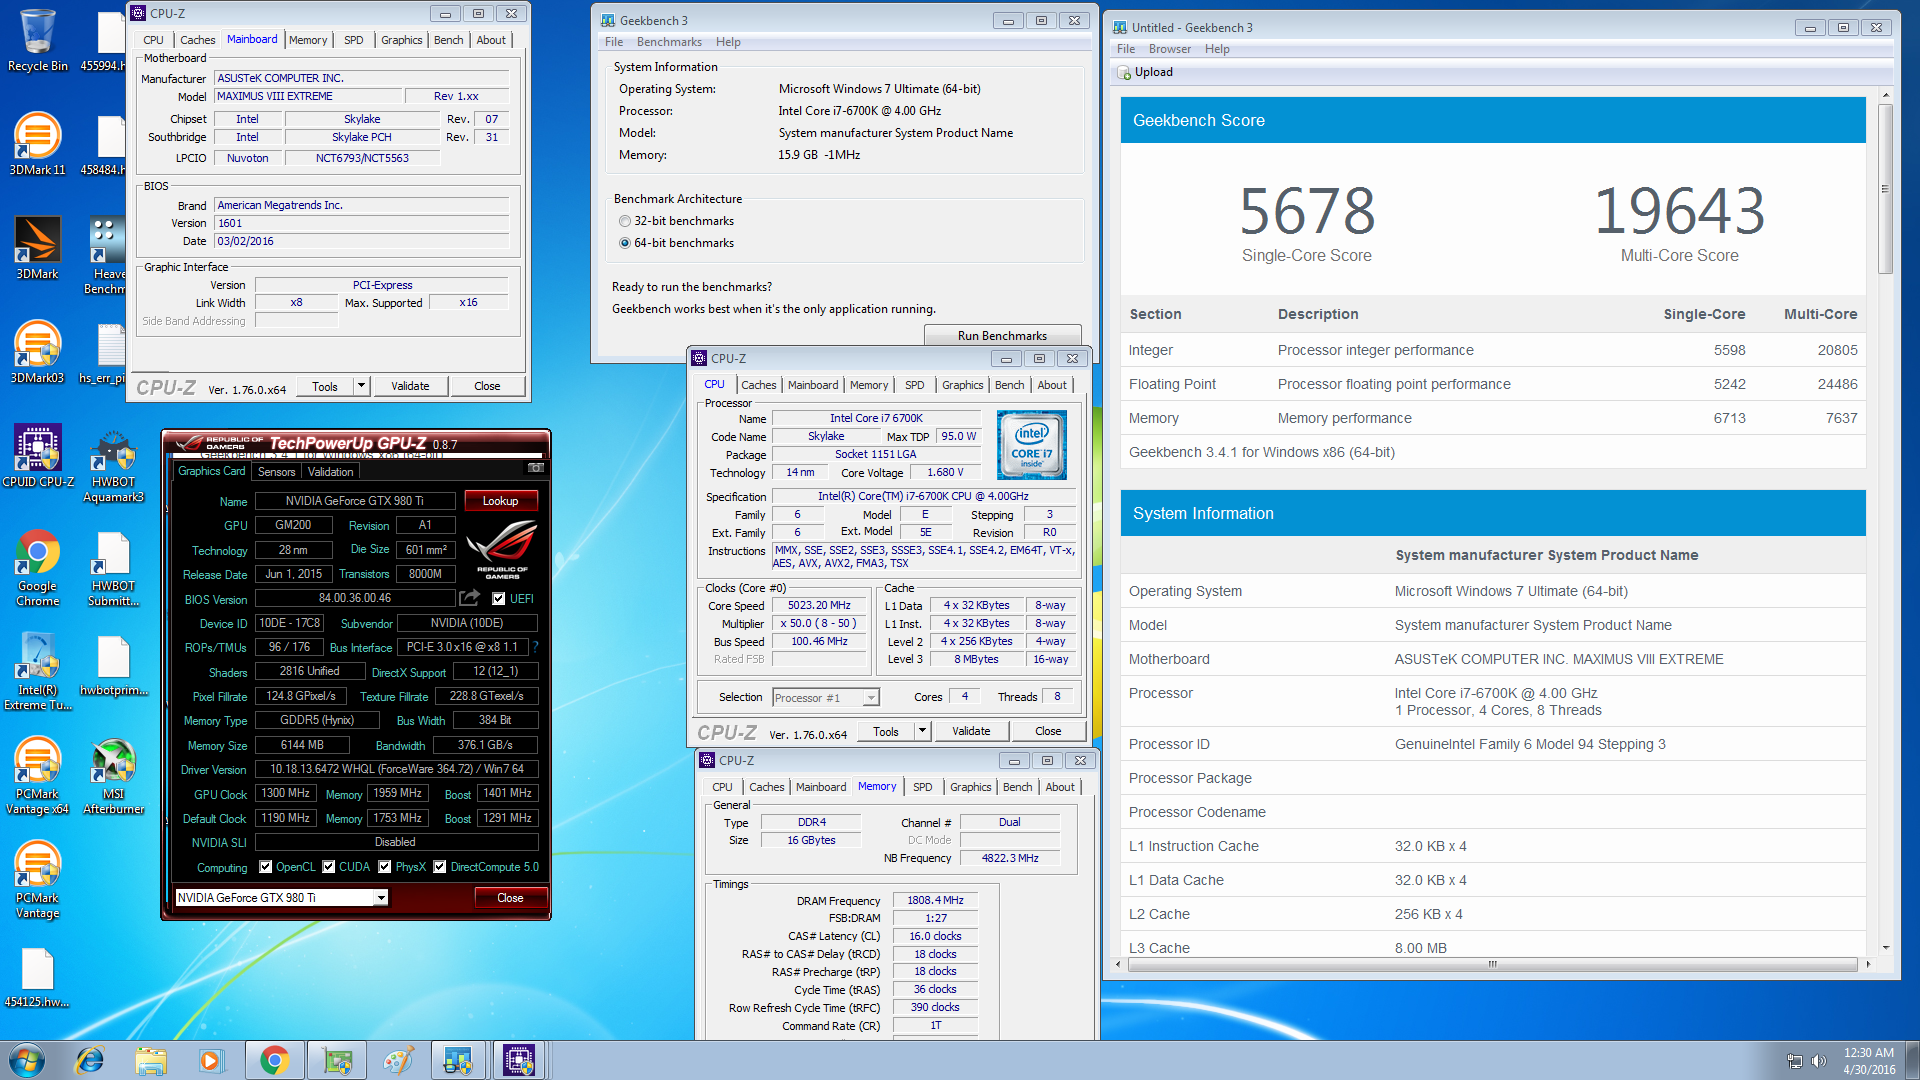Open the Windows Start menu
This screenshot has width=1920, height=1080.
point(27,1060)
